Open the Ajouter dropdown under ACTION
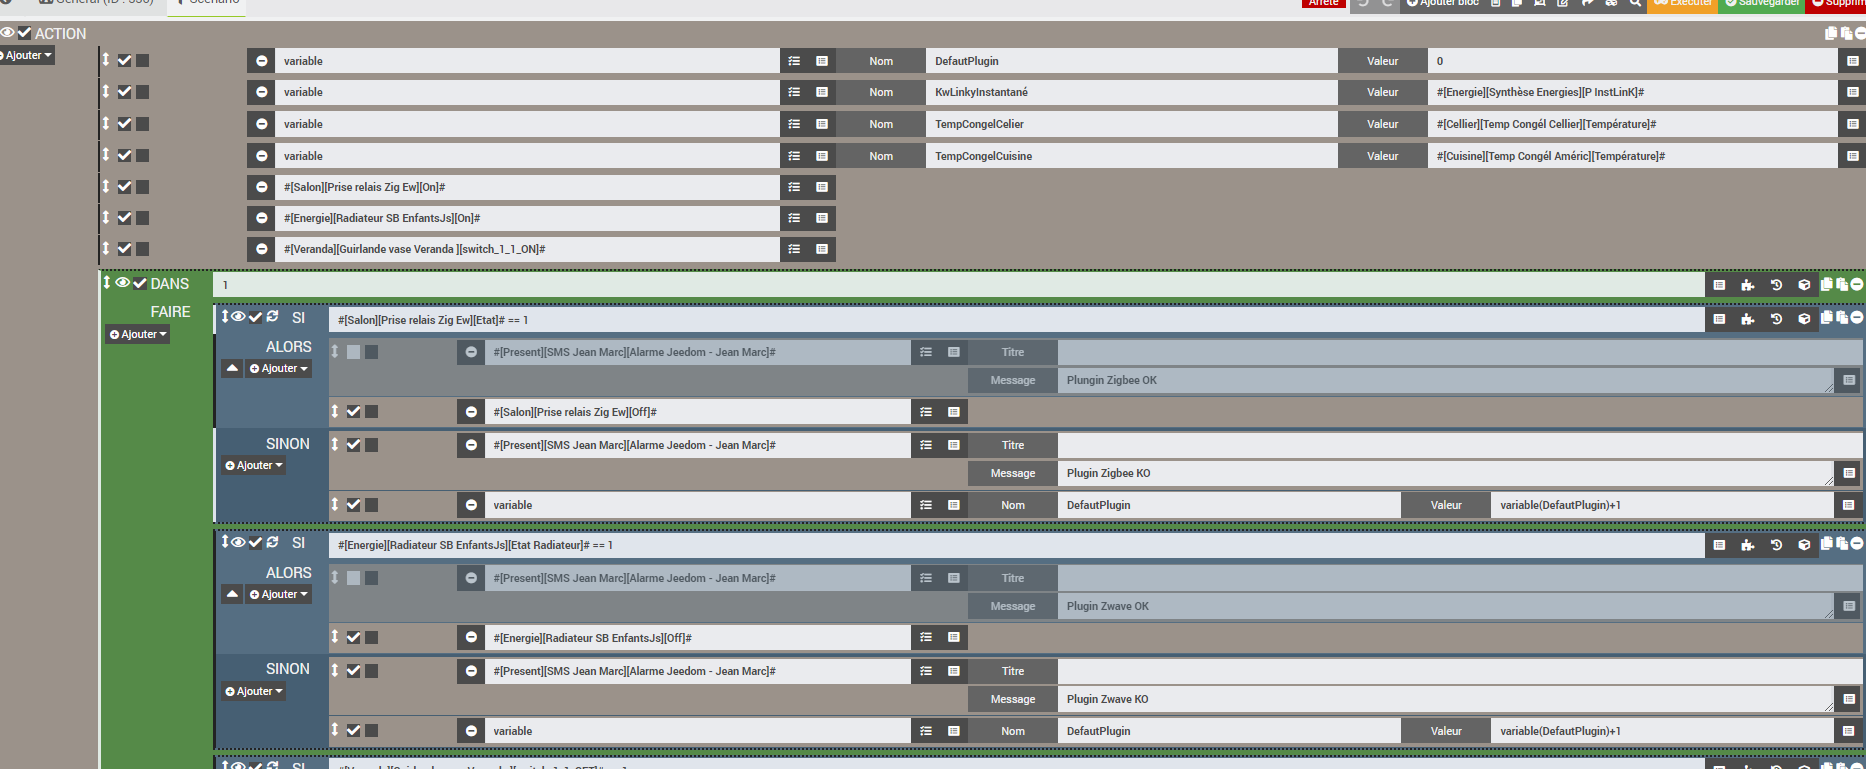Image resolution: width=1866 pixels, height=769 pixels. [x=26, y=56]
